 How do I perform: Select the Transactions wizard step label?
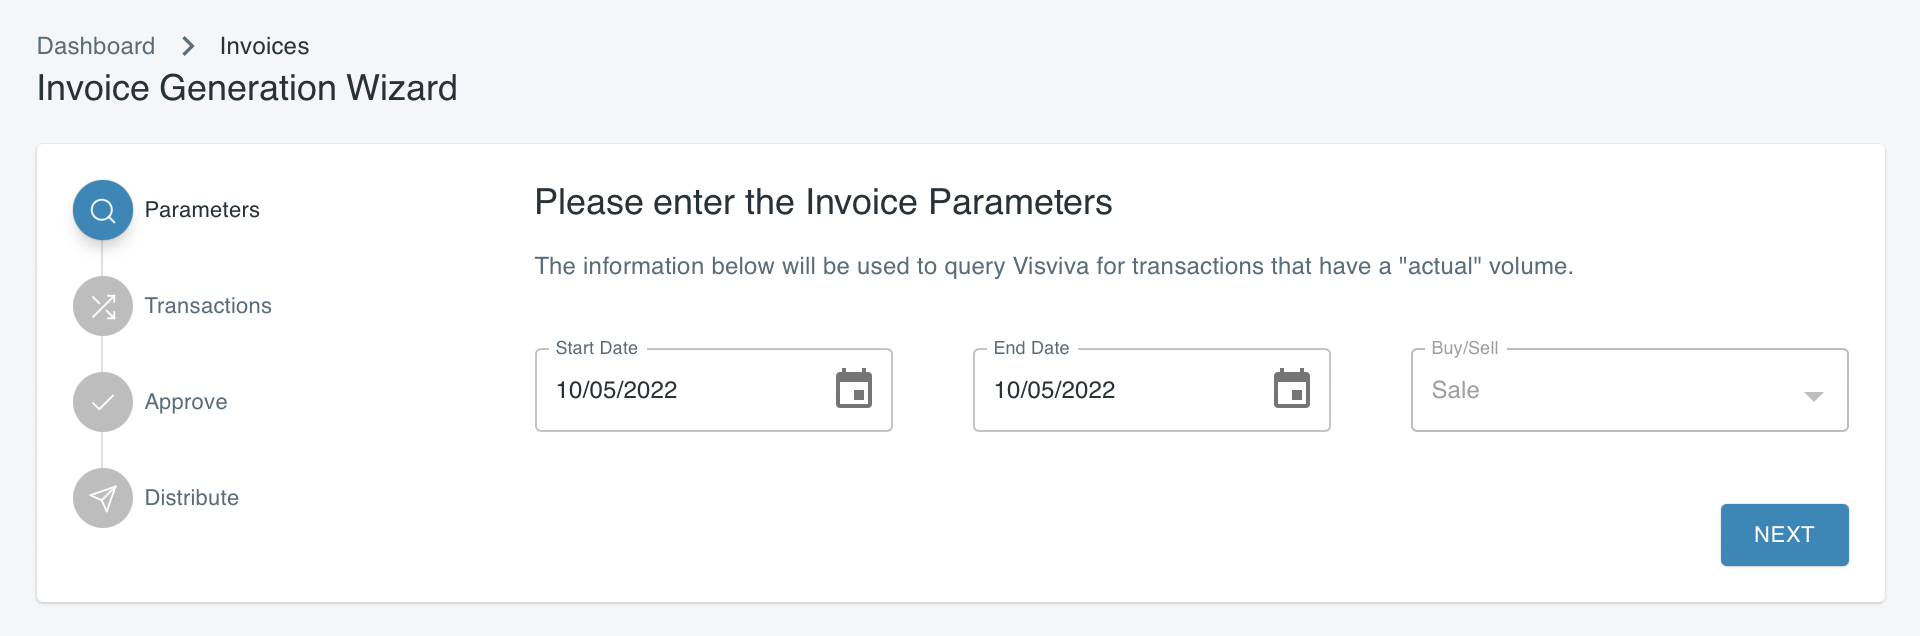pos(208,306)
